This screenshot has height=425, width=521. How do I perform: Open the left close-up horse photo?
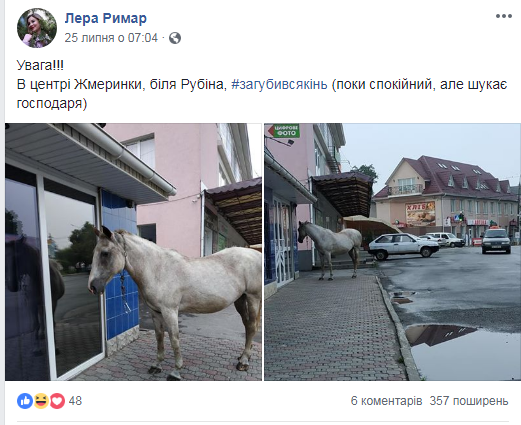coord(133,252)
